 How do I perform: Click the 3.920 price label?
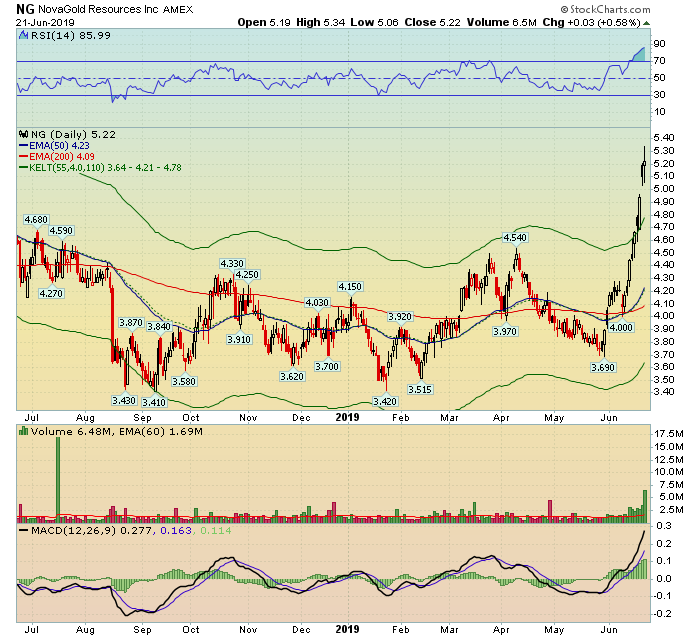(x=400, y=317)
